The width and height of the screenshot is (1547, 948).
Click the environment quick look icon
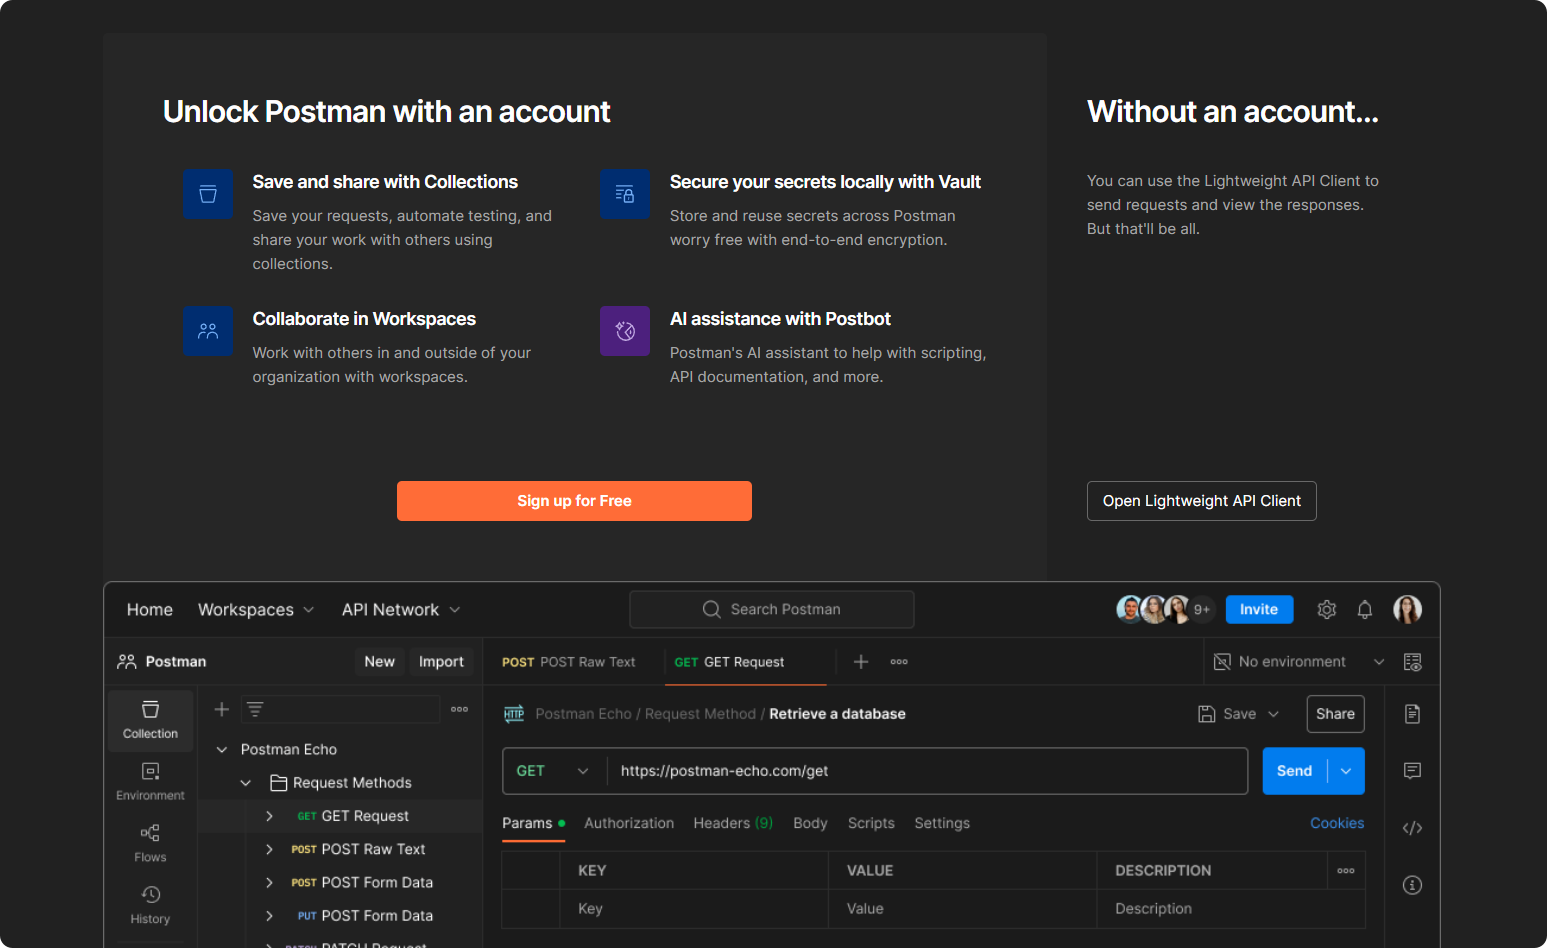point(1413,662)
